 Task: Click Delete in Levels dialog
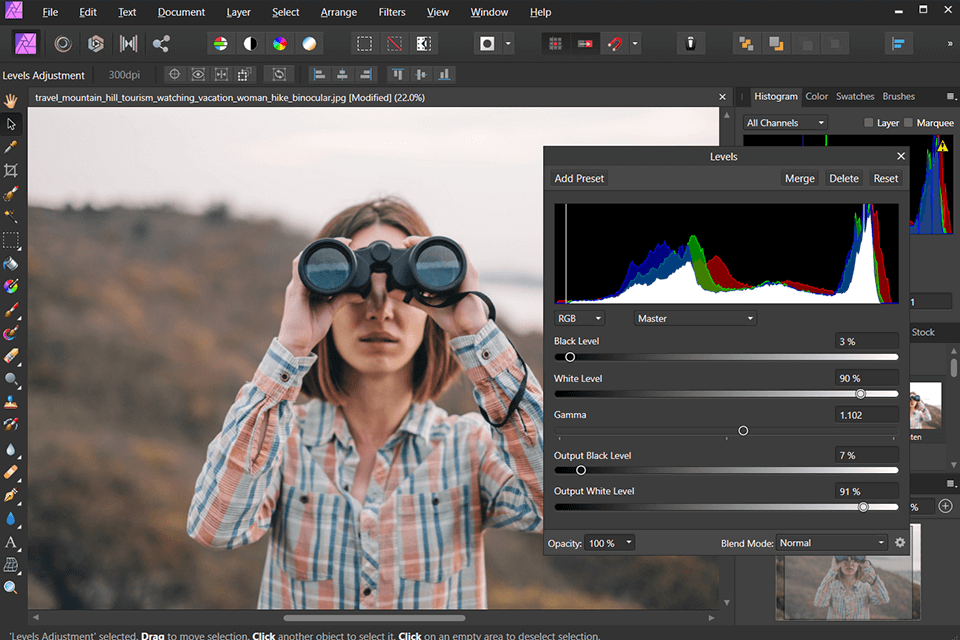click(844, 178)
